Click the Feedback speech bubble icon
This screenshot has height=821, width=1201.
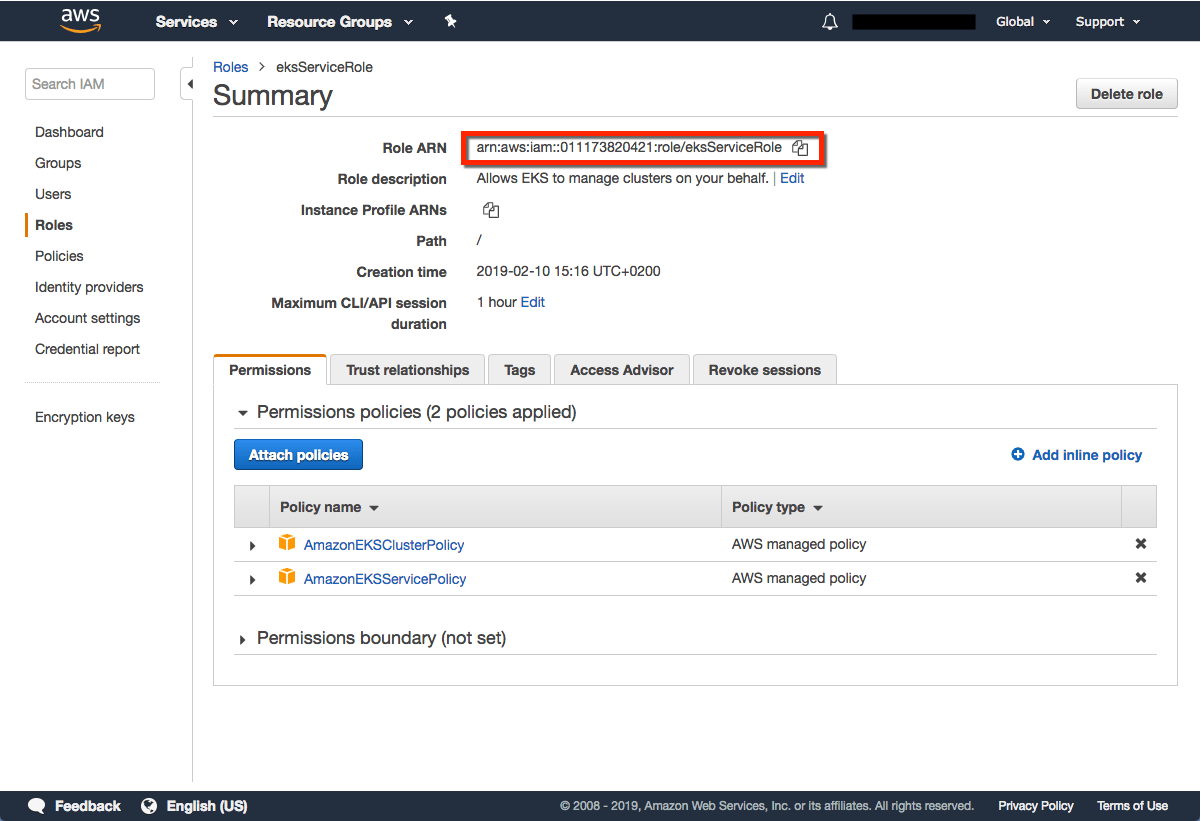[x=37, y=806]
